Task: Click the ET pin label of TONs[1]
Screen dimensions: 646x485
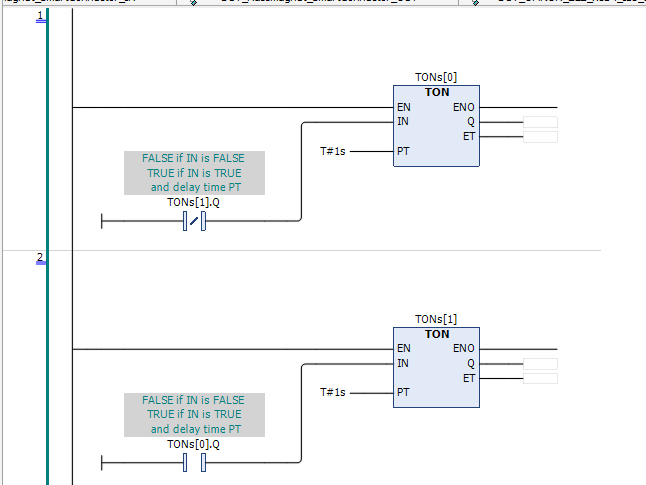Action: click(469, 378)
